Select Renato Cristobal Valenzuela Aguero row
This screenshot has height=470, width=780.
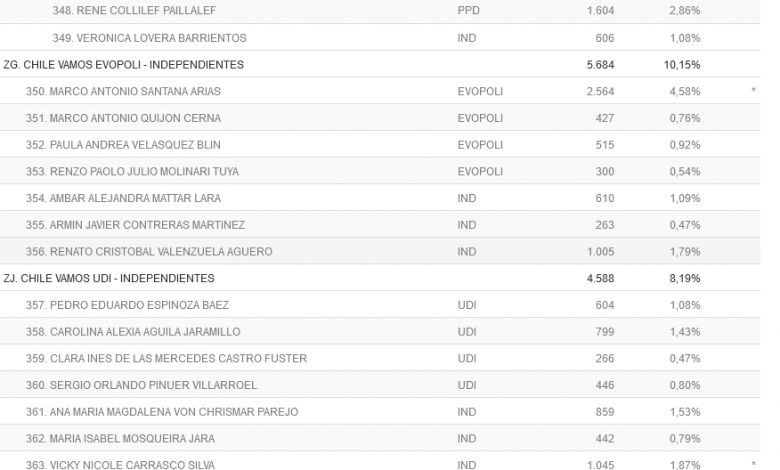click(x=146, y=252)
